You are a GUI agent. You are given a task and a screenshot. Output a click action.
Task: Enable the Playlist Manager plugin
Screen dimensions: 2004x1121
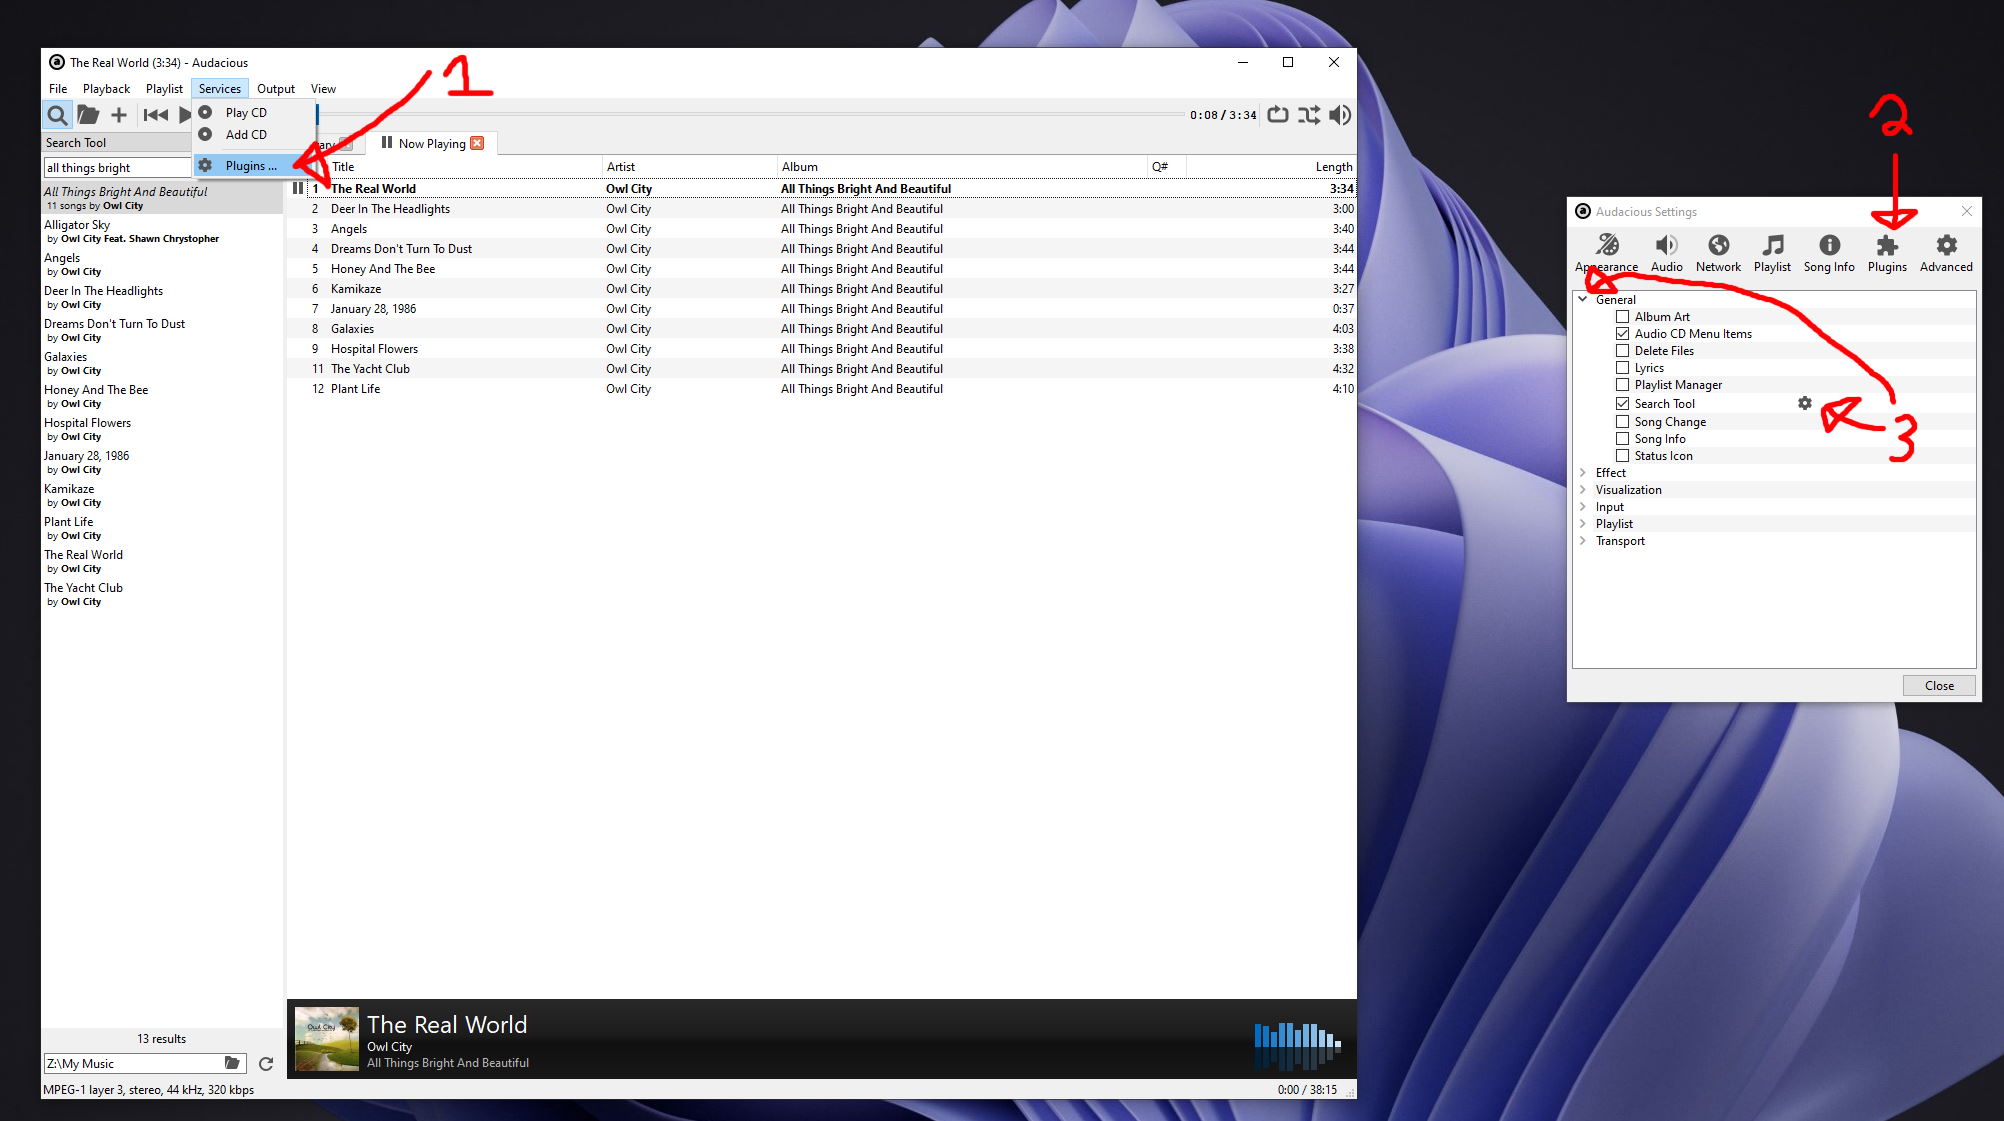(x=1622, y=385)
